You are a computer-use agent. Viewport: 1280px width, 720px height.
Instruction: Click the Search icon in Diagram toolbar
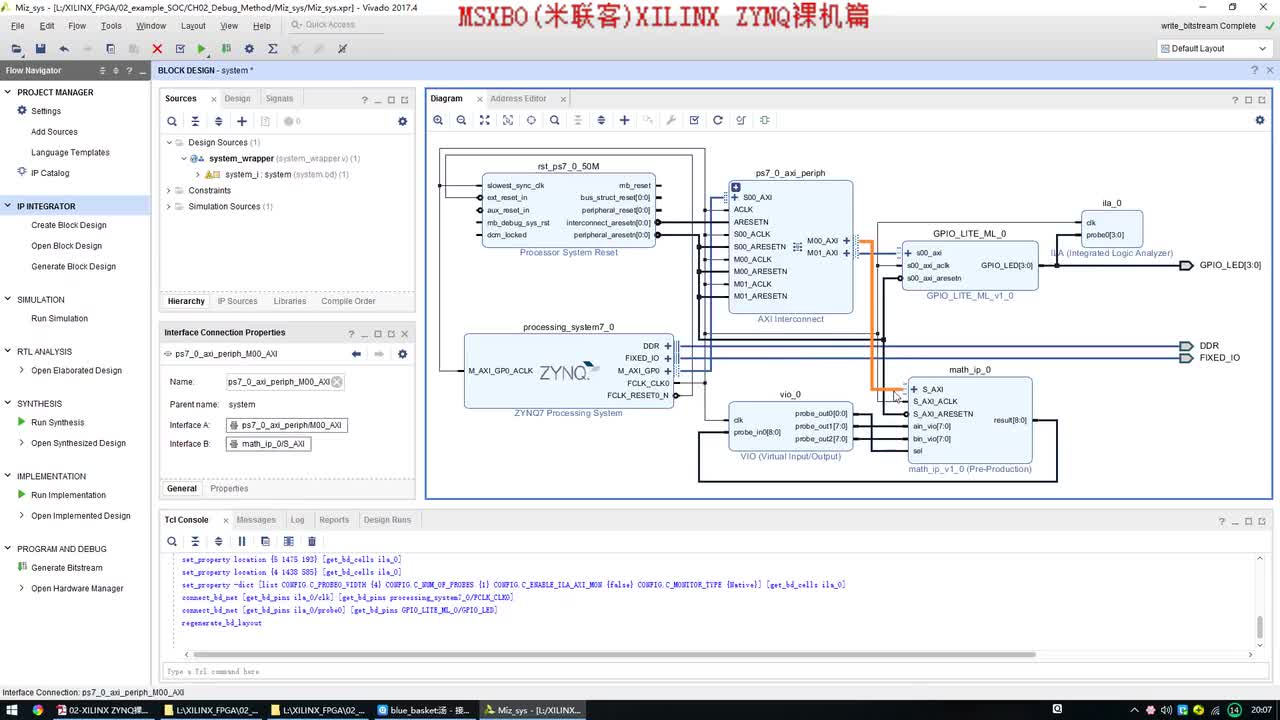554,120
